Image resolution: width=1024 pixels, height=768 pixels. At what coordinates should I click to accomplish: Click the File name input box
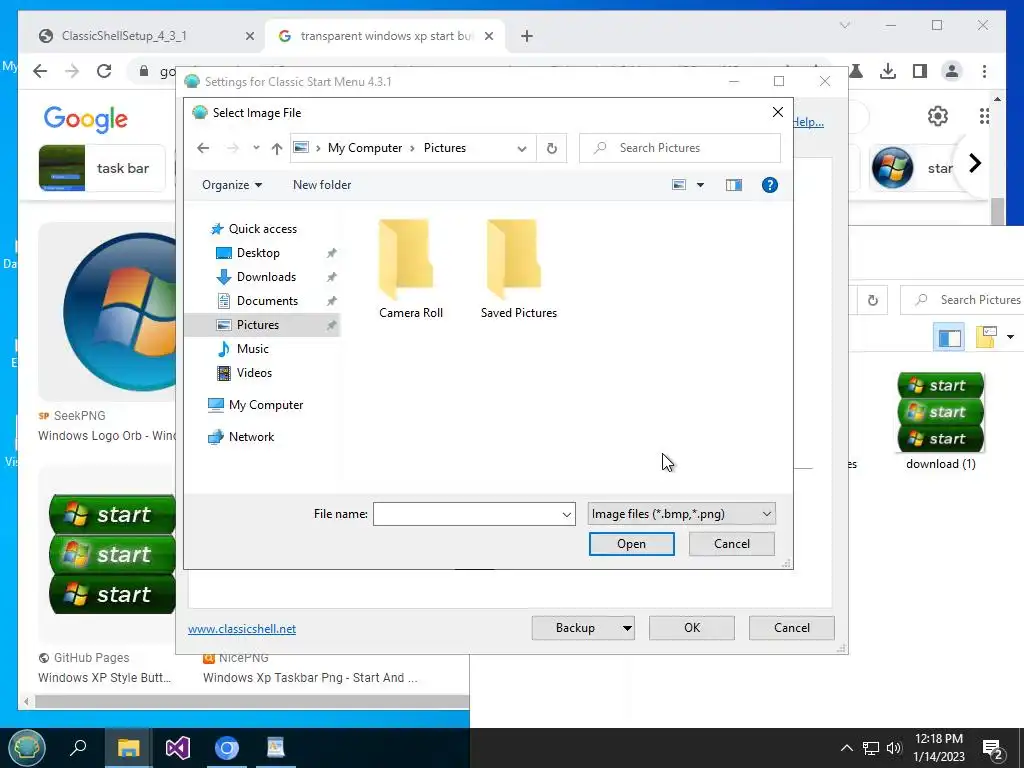pos(466,514)
